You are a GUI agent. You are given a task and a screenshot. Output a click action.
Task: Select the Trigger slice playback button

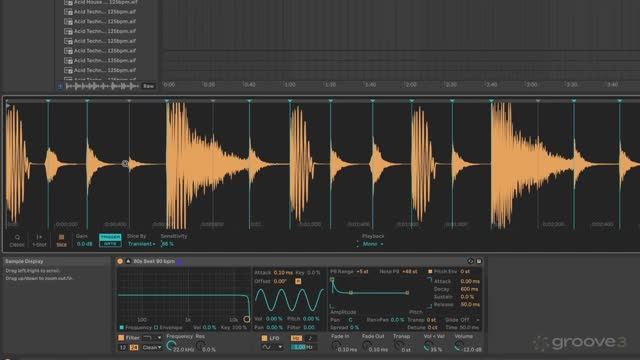click(110, 237)
